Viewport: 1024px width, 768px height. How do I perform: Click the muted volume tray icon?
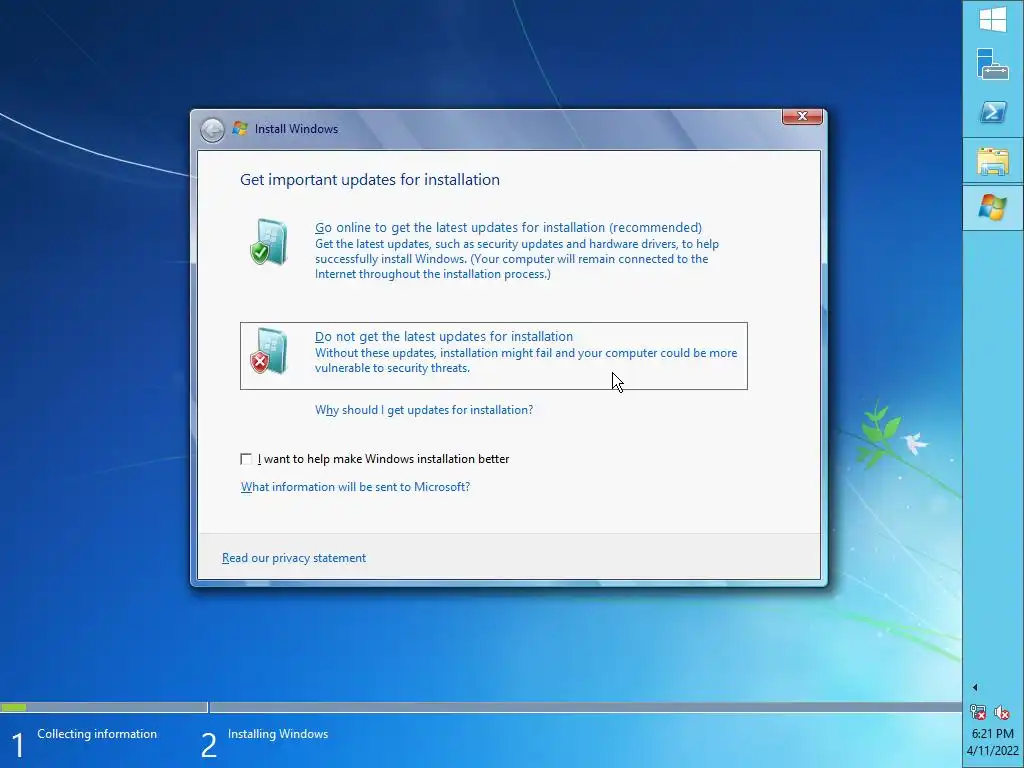click(1001, 712)
